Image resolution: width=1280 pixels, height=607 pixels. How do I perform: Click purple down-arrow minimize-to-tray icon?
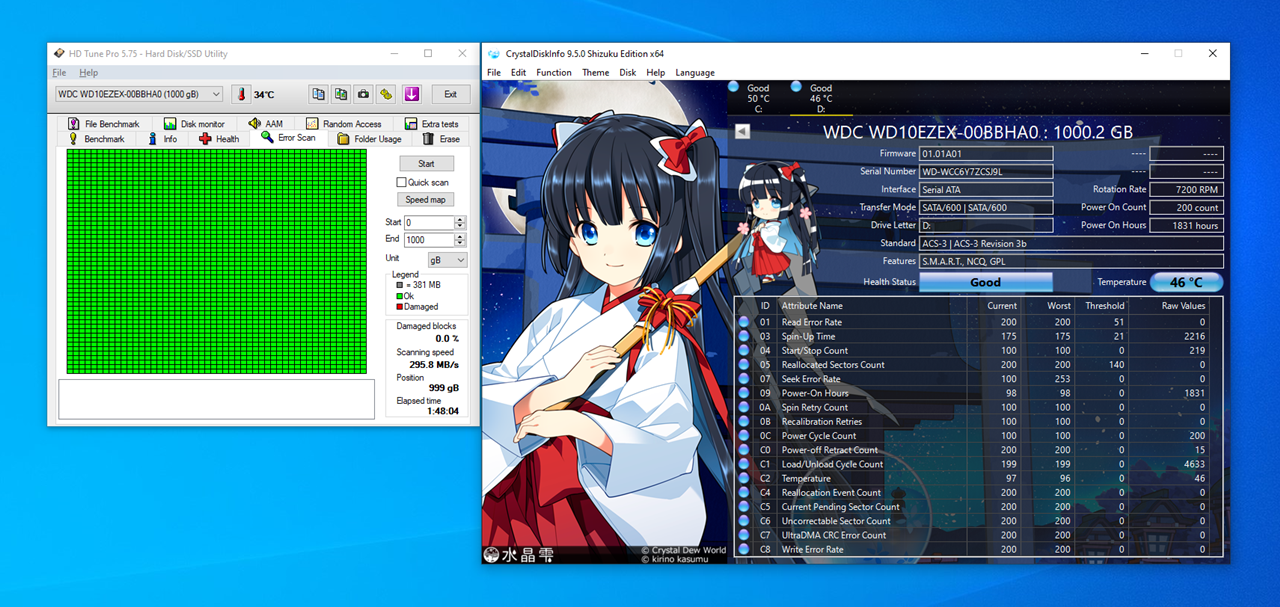411,94
